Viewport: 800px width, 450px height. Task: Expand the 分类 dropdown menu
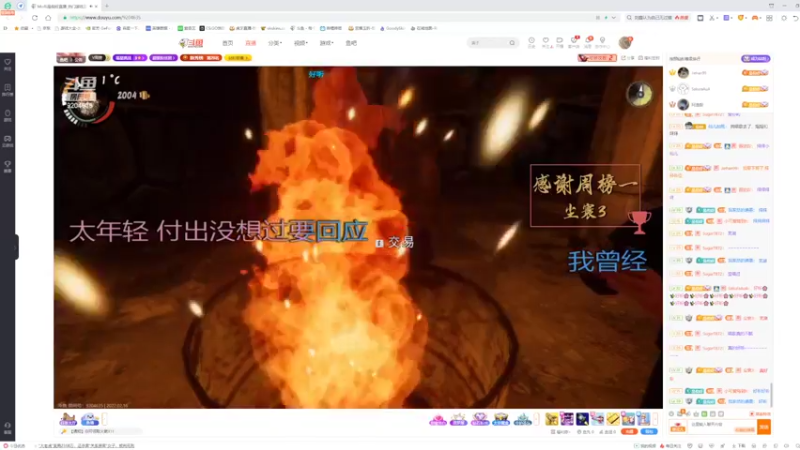(274, 43)
